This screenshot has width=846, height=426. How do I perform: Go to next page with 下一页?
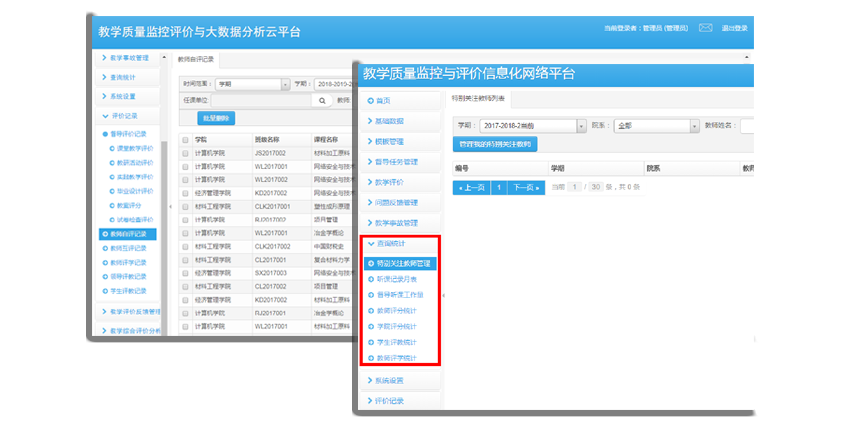(x=526, y=188)
